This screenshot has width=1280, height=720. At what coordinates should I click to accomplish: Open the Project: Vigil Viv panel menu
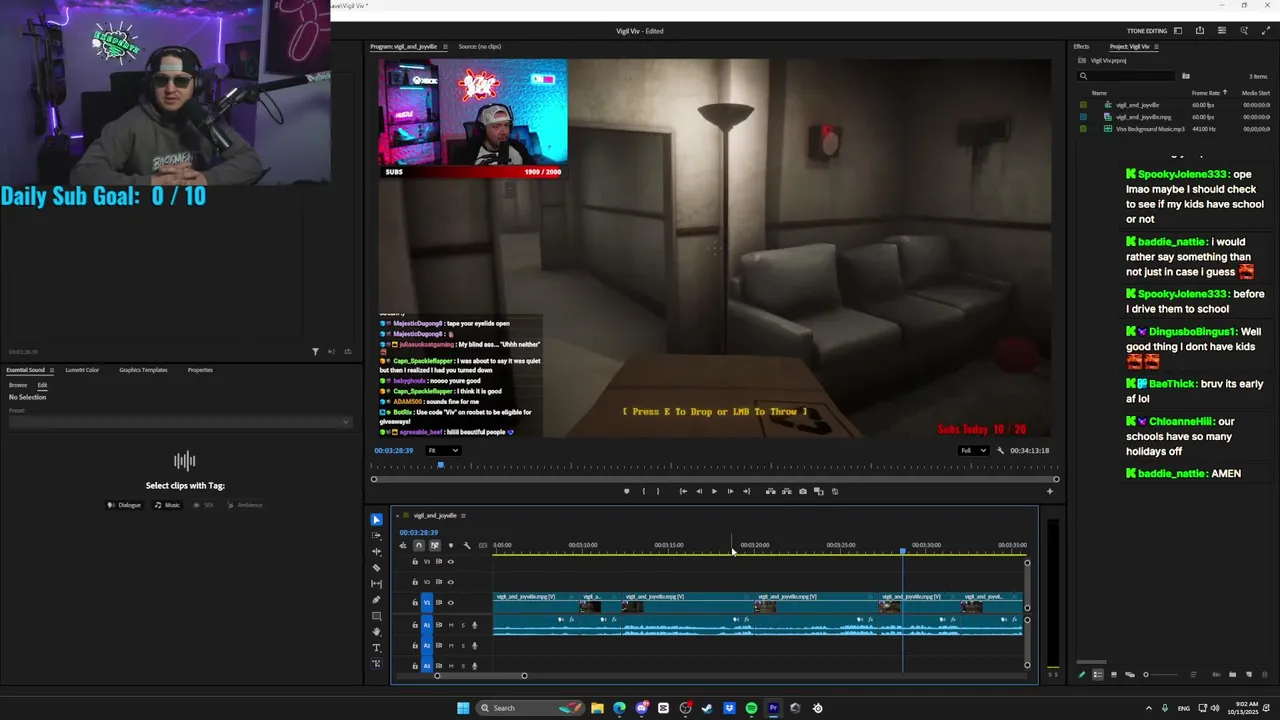pos(1157,47)
